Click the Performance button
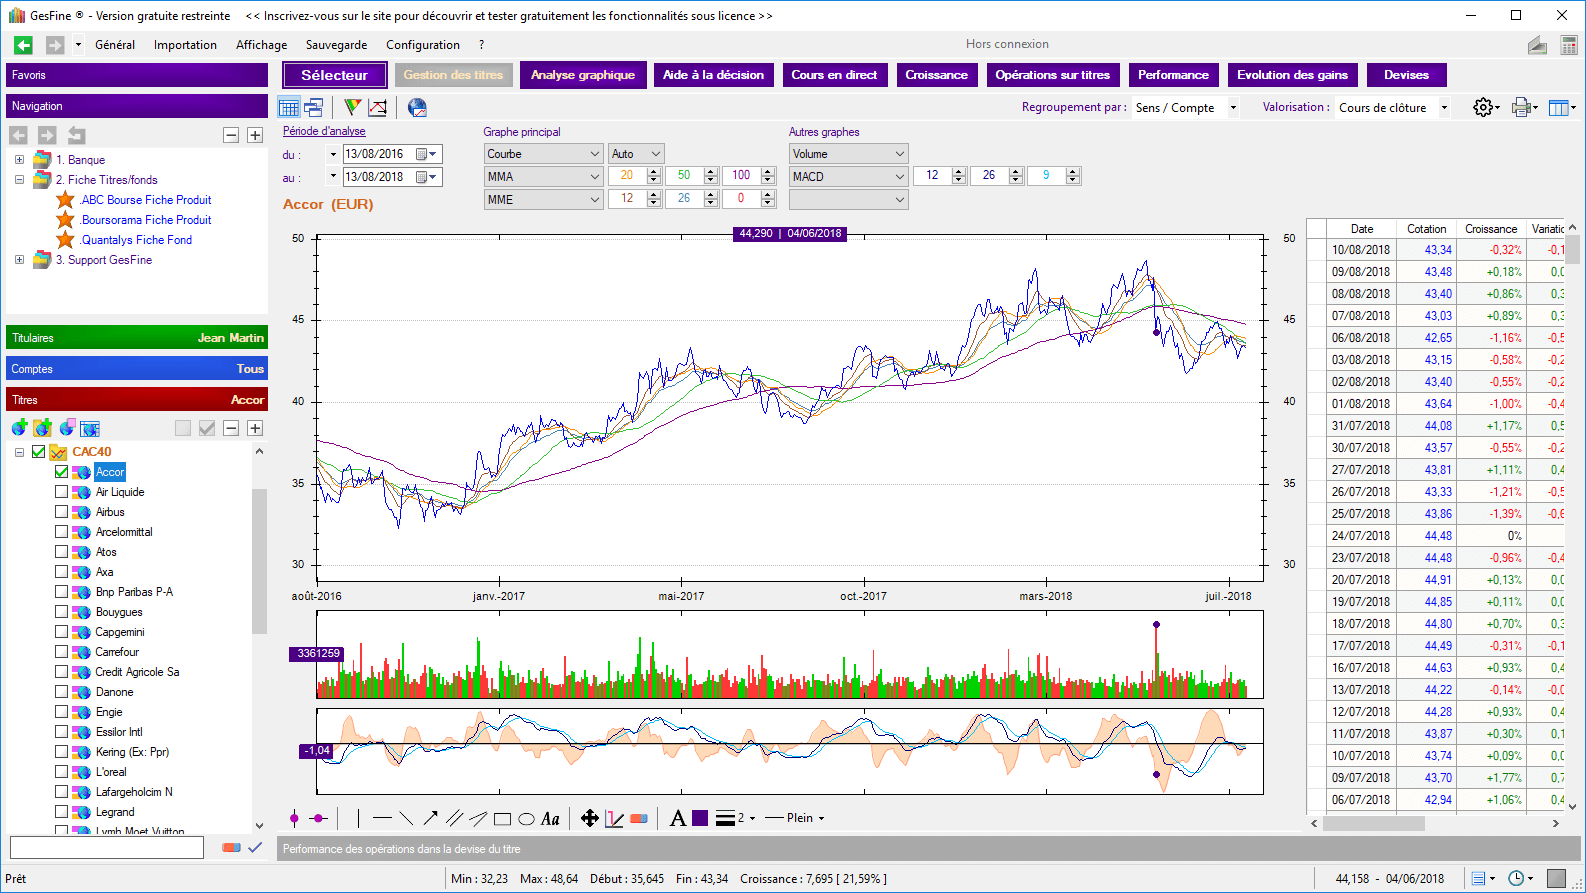 click(1173, 75)
